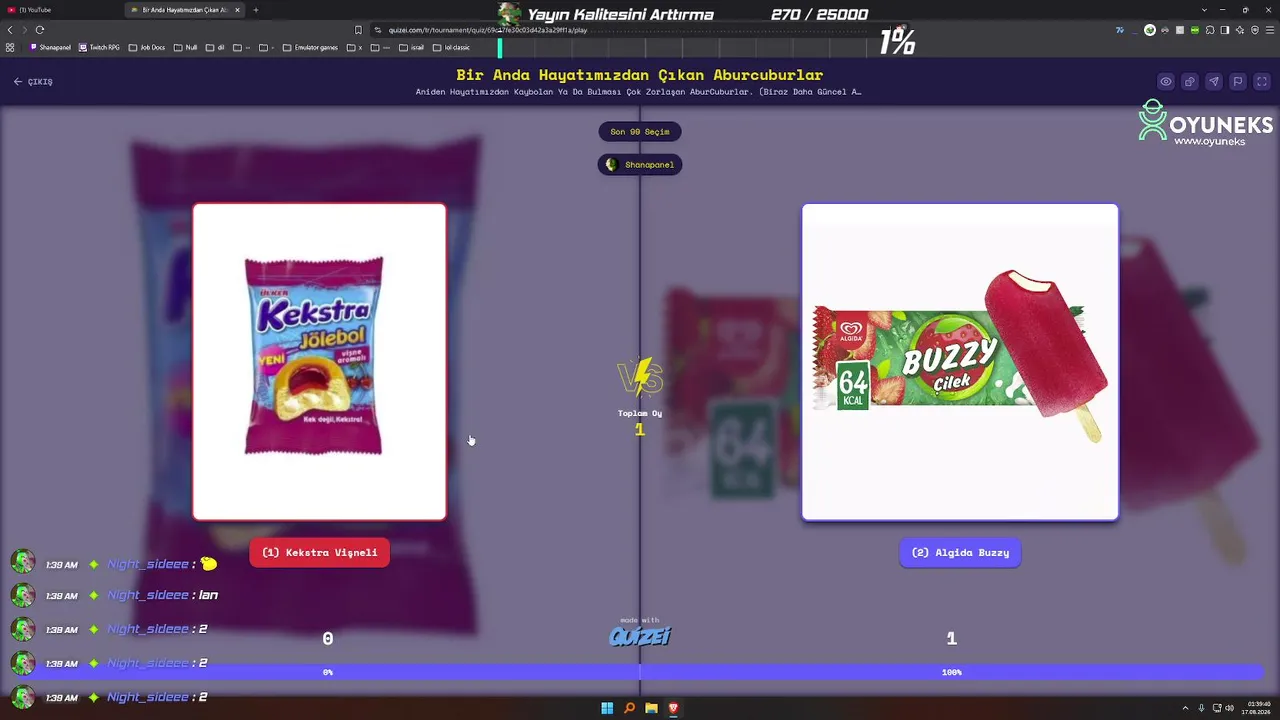The width and height of the screenshot is (1280, 720).
Task: Switch to the YouTube browser tab
Action: pyautogui.click(x=60, y=10)
